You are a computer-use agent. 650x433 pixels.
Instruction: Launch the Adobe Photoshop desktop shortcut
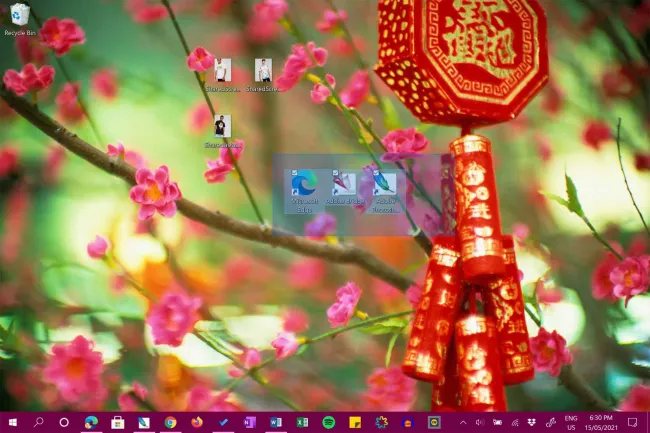point(384,185)
